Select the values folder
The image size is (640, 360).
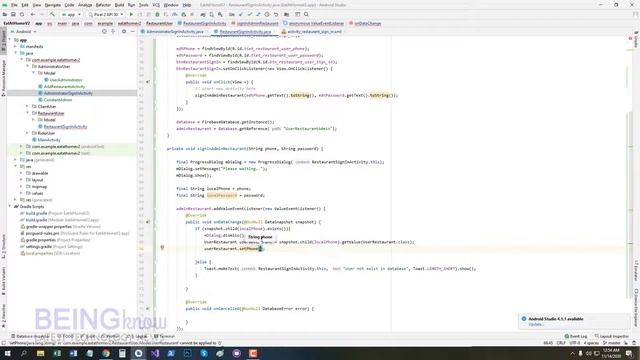coord(37,193)
